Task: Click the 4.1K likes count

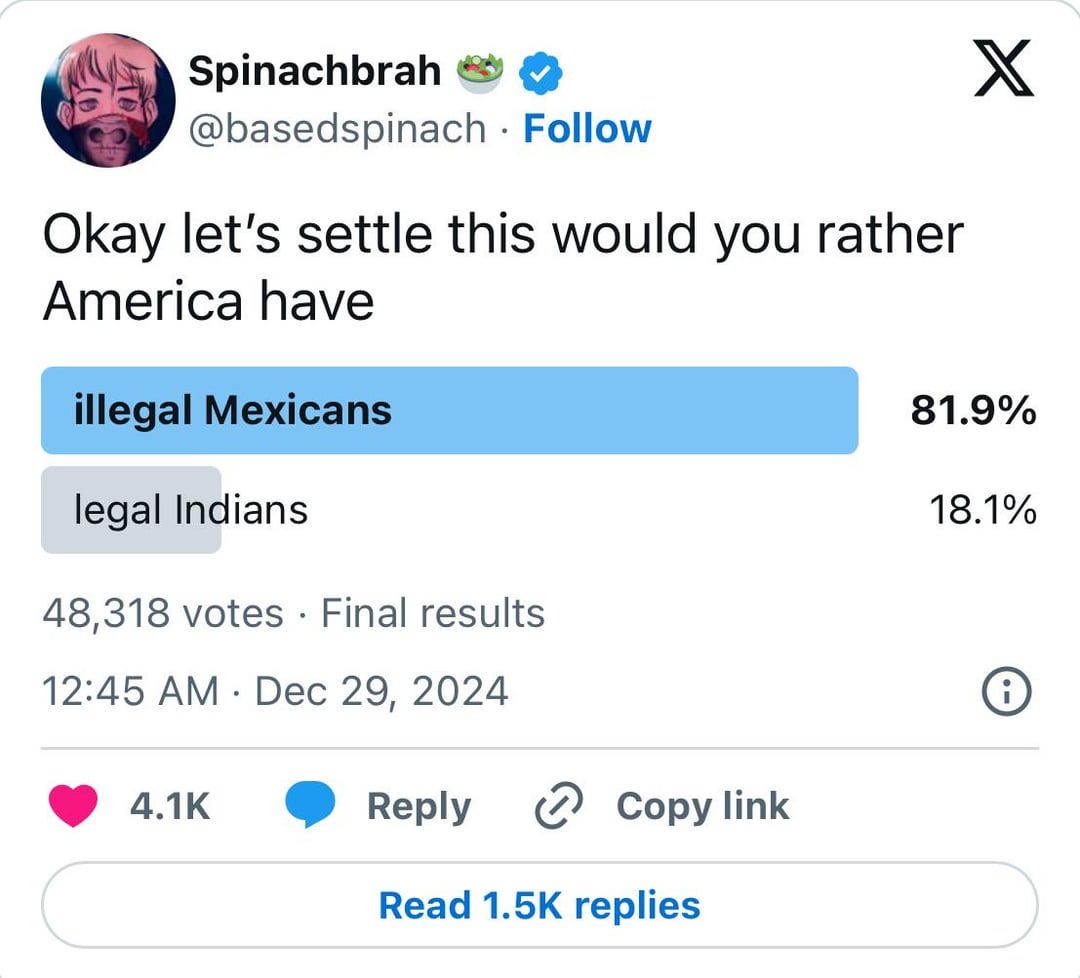Action: point(170,806)
